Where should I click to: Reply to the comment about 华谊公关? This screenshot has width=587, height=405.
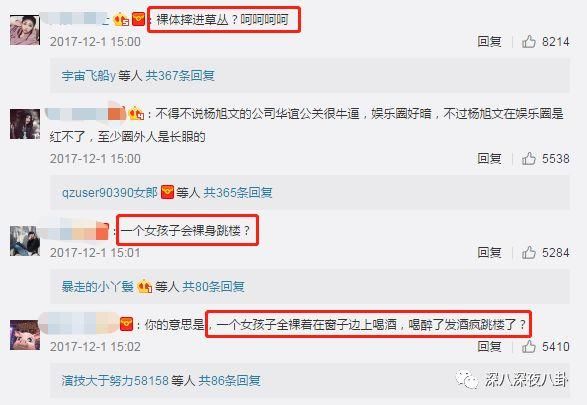click(489, 159)
